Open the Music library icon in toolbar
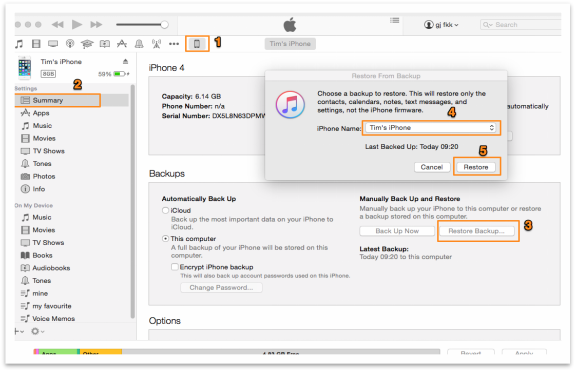 [19, 44]
